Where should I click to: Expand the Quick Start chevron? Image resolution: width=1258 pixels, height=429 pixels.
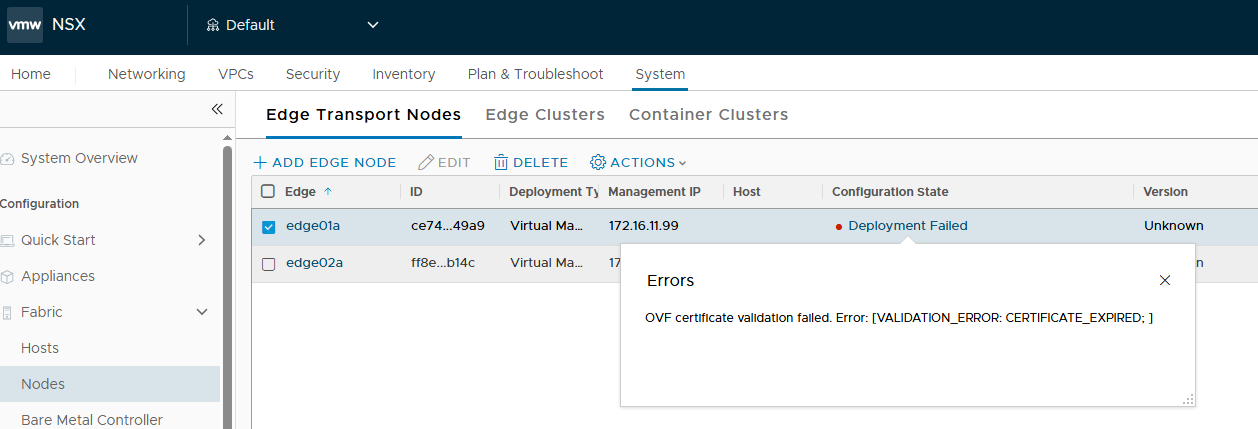click(202, 240)
